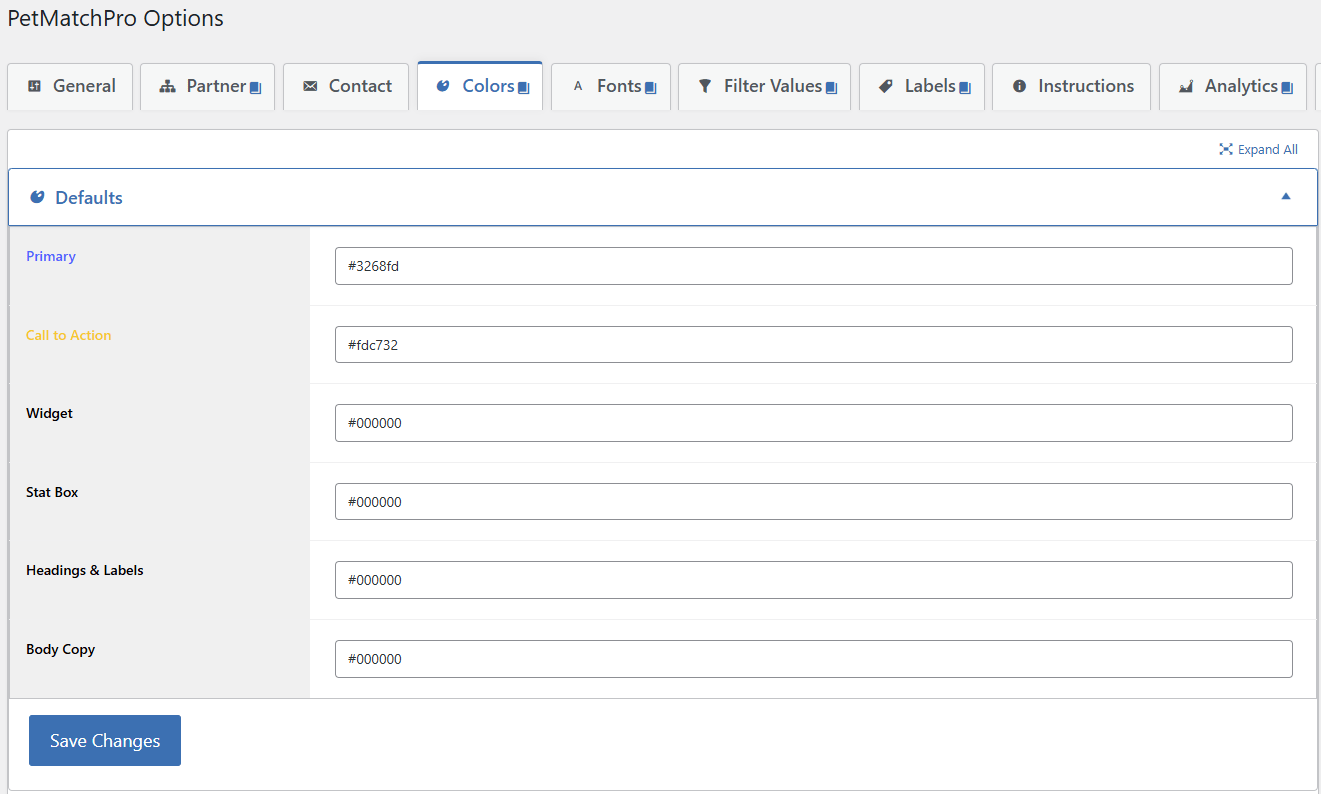
Task: Focus the Call to Action color field
Action: (813, 345)
